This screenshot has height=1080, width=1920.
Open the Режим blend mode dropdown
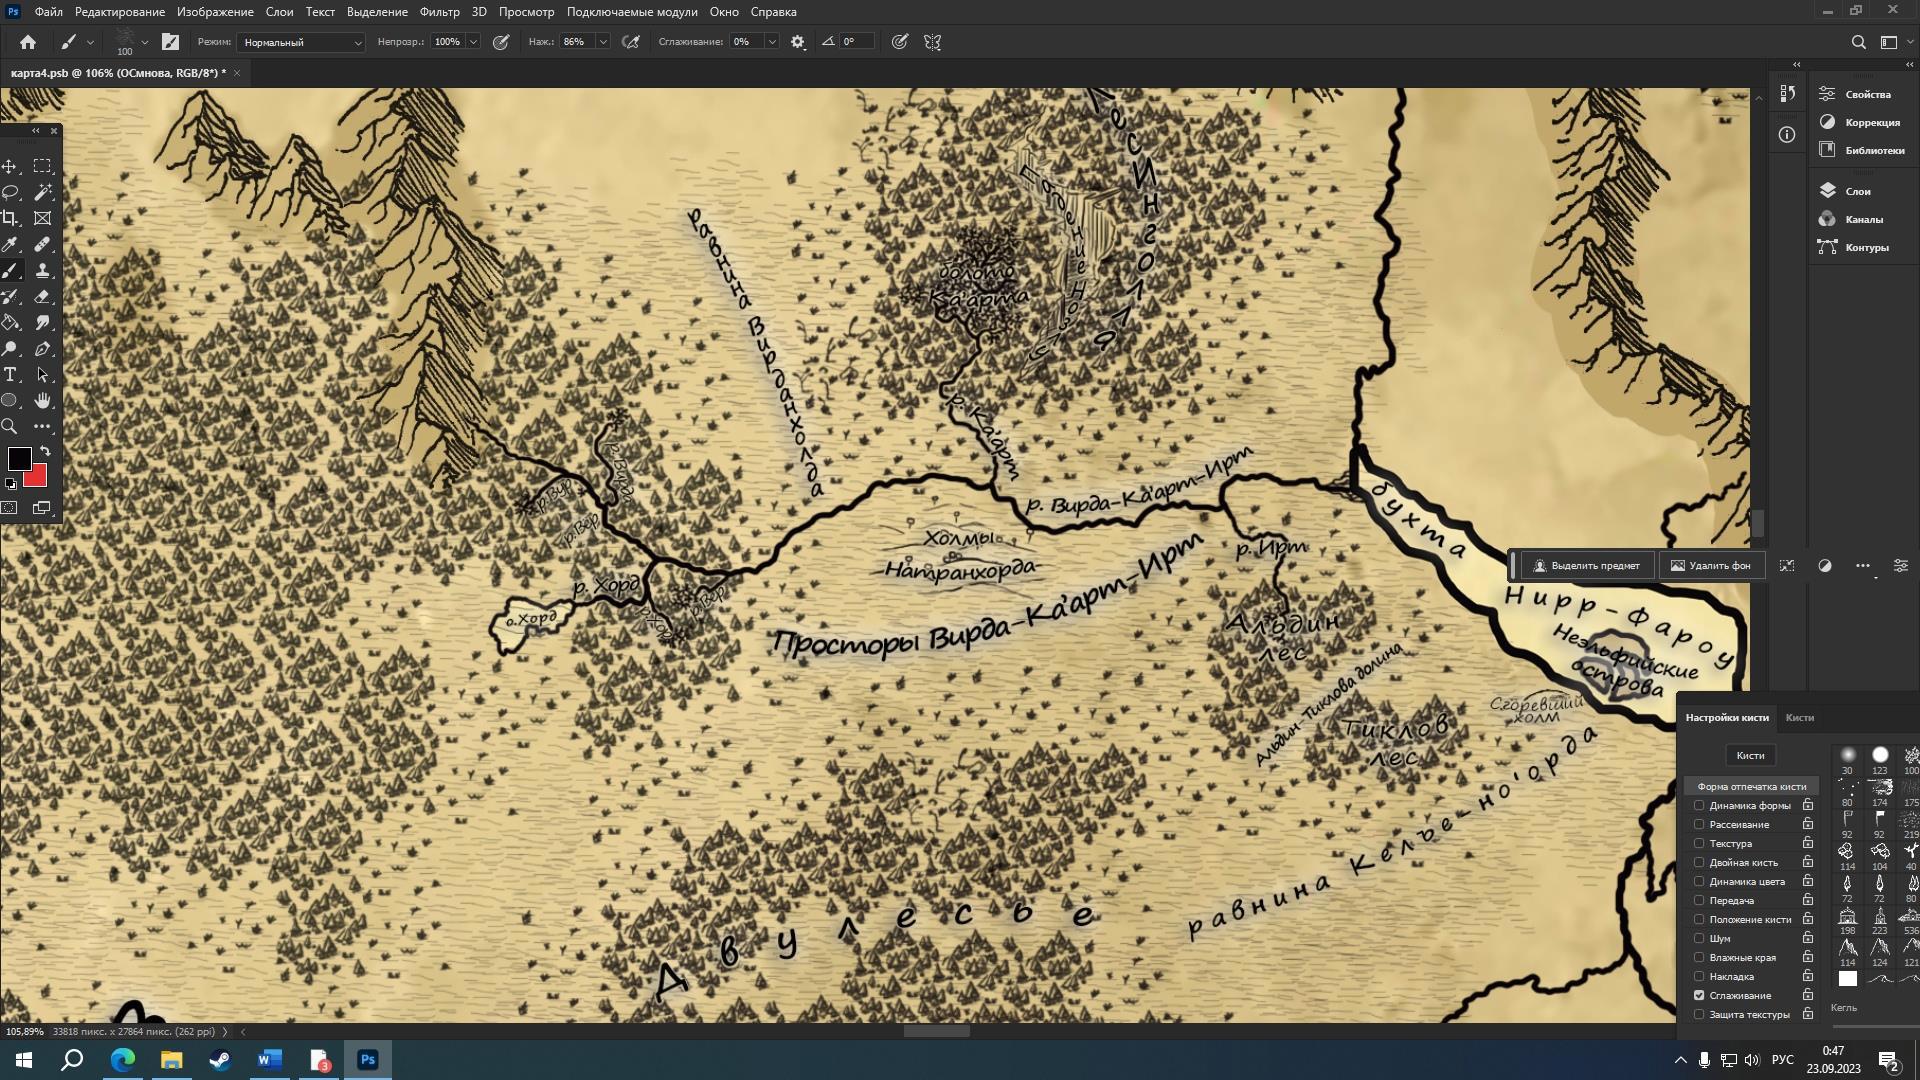point(302,42)
